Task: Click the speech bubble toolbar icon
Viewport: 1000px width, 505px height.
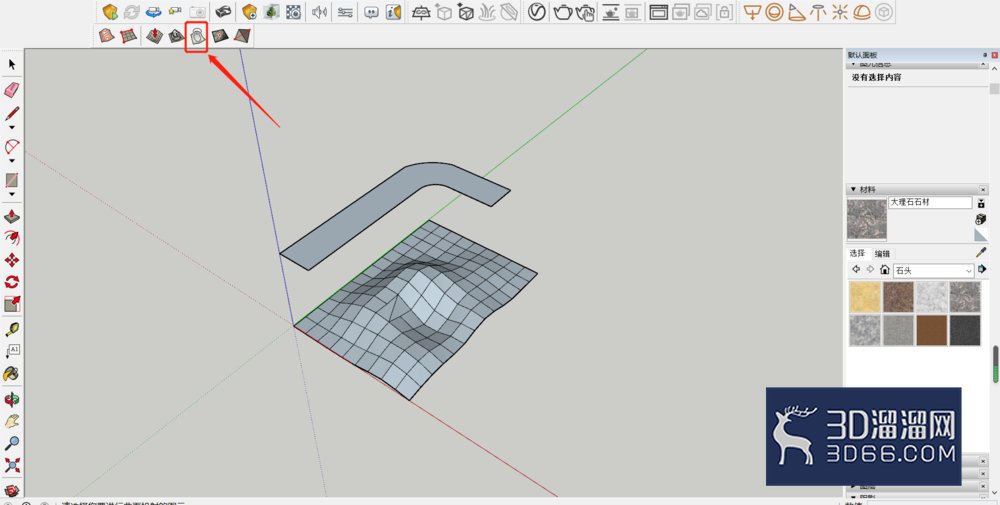Action: (371, 11)
